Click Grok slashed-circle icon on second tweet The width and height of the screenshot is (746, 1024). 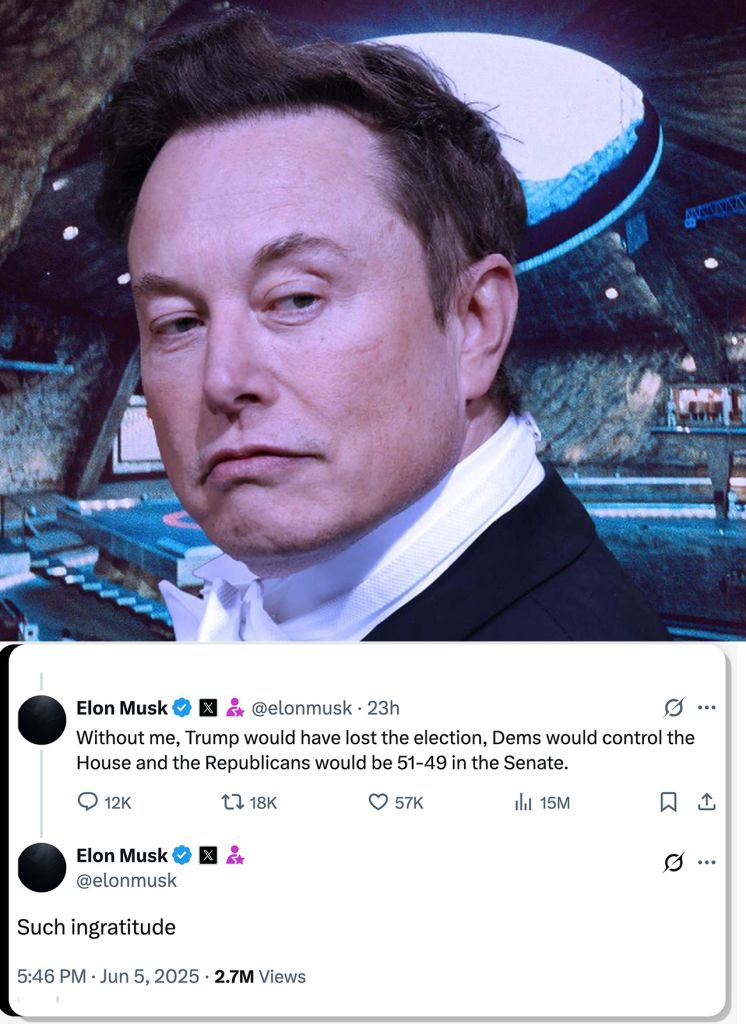673,863
